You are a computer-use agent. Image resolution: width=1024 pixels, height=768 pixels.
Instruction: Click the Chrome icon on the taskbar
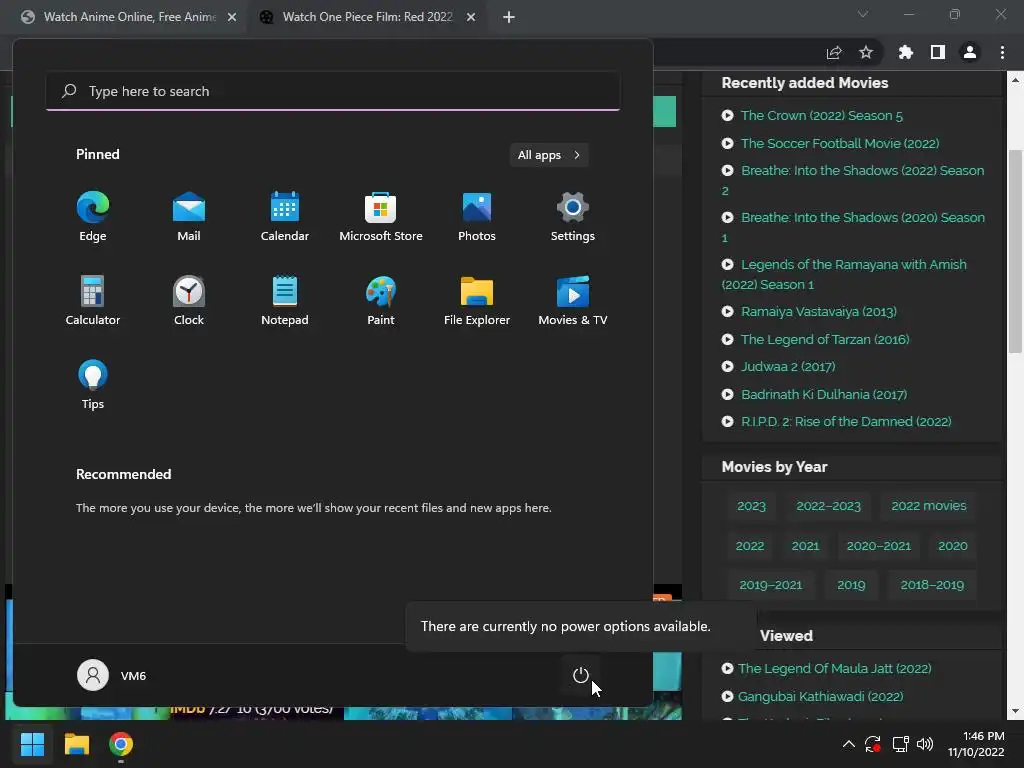pyautogui.click(x=121, y=744)
